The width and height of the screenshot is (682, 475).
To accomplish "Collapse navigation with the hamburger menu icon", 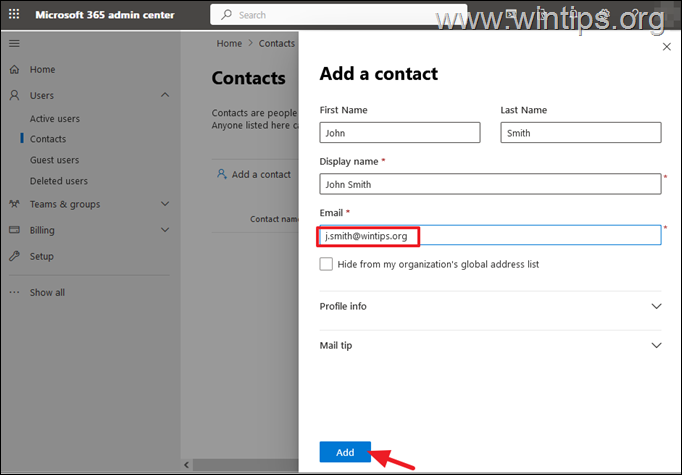I will [x=14, y=43].
